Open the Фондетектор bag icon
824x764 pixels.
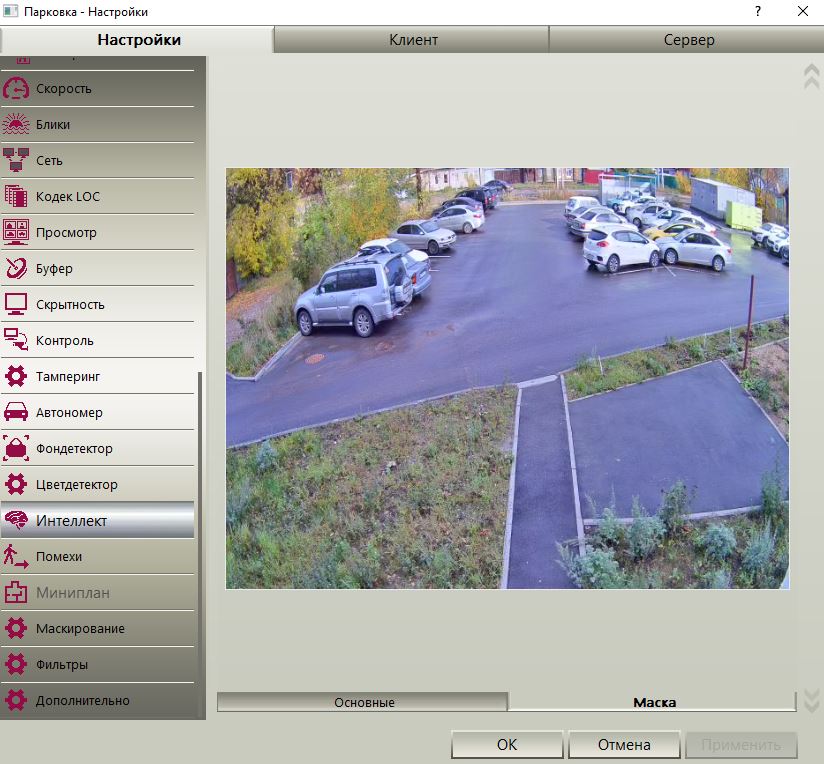16,448
